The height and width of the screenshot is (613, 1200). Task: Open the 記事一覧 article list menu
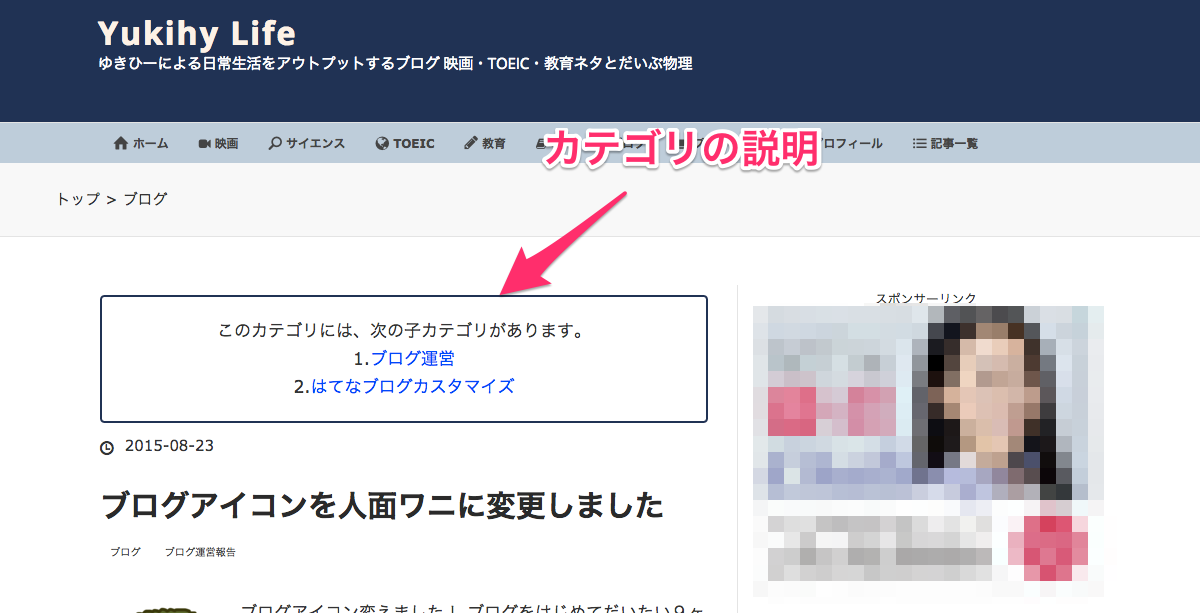coord(945,143)
